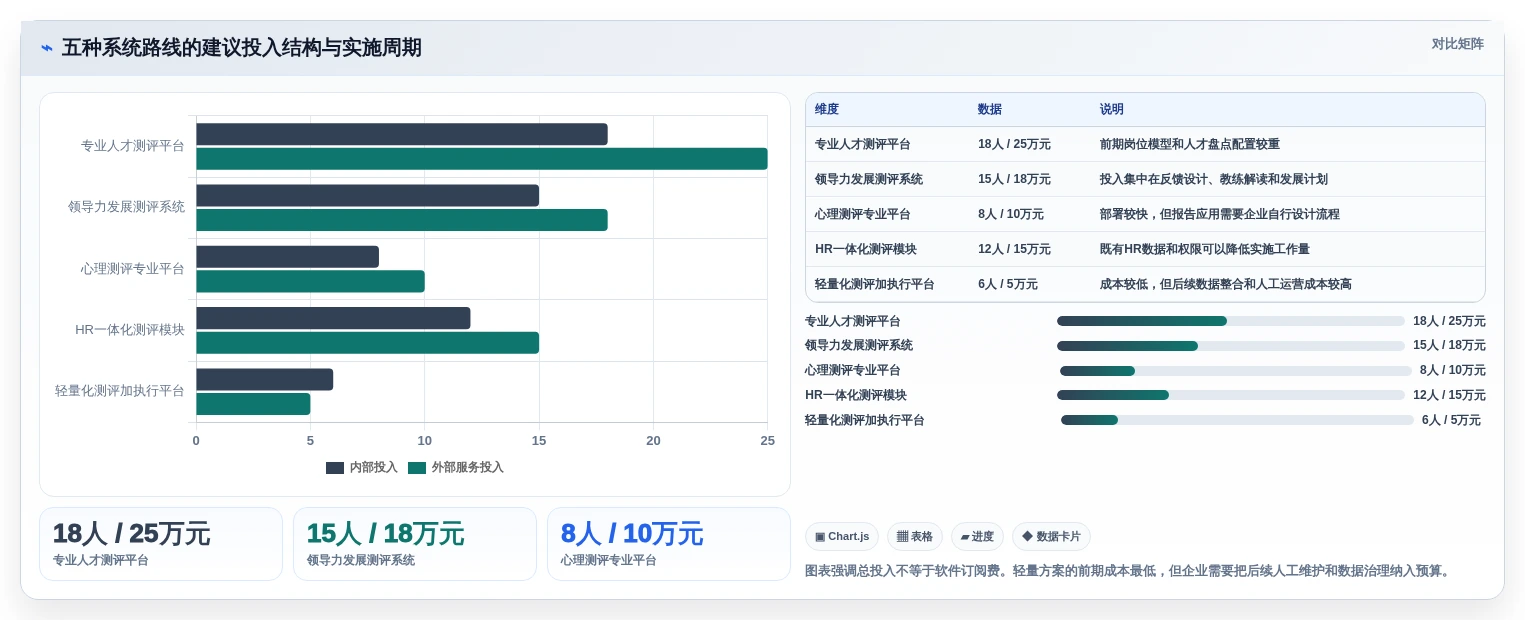Click the 轻量化测评加执行平台 progress bar
Image resolution: width=1525 pixels, height=620 pixels.
1237,420
